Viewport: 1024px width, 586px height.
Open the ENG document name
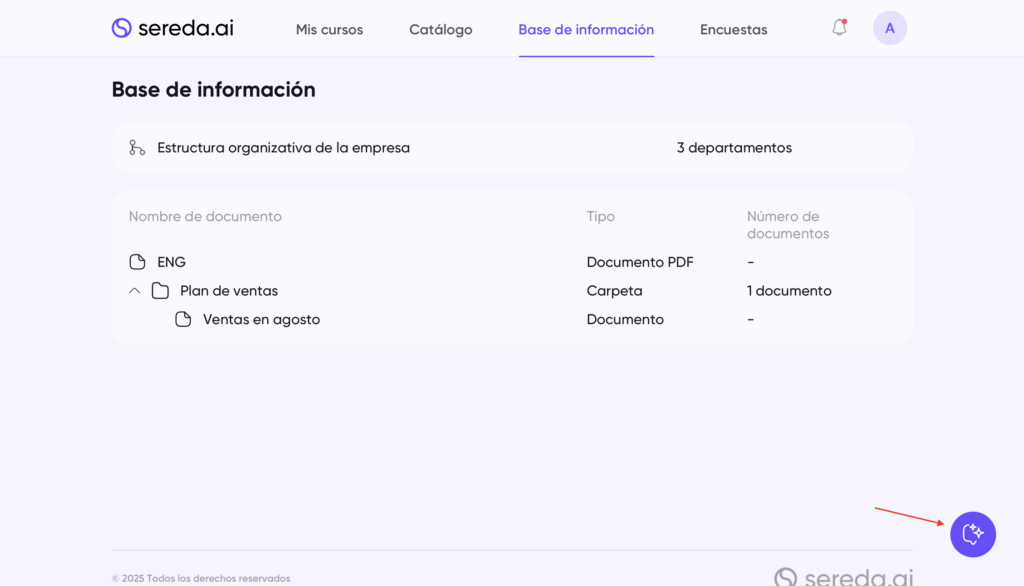point(172,262)
